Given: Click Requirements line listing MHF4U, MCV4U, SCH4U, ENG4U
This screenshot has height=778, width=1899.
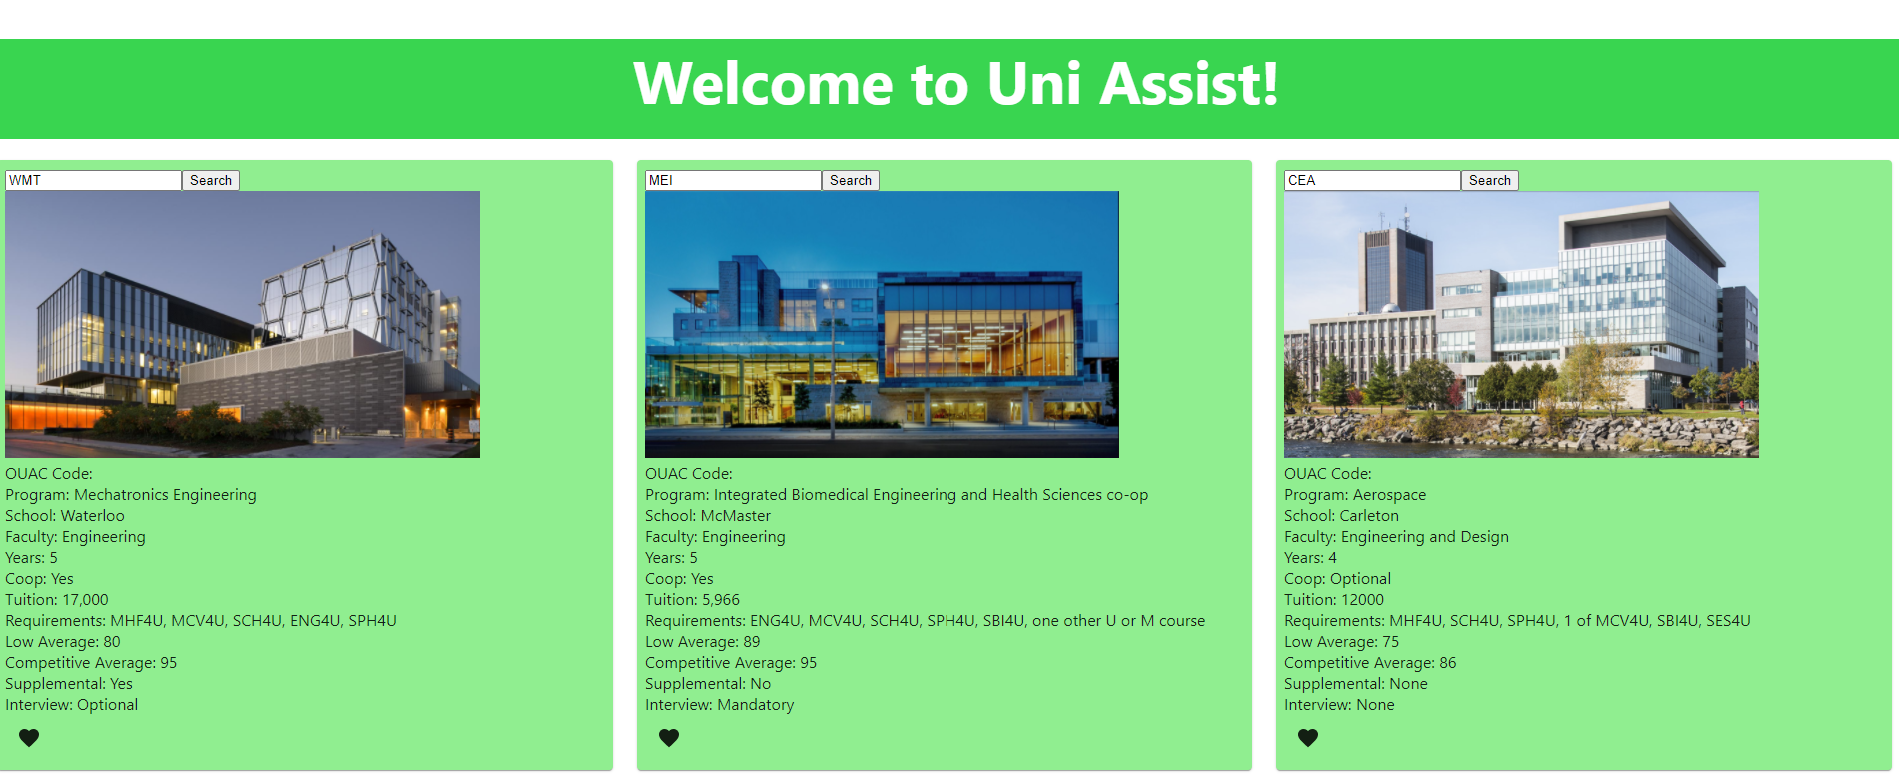Looking at the screenshot, I should pos(201,621).
